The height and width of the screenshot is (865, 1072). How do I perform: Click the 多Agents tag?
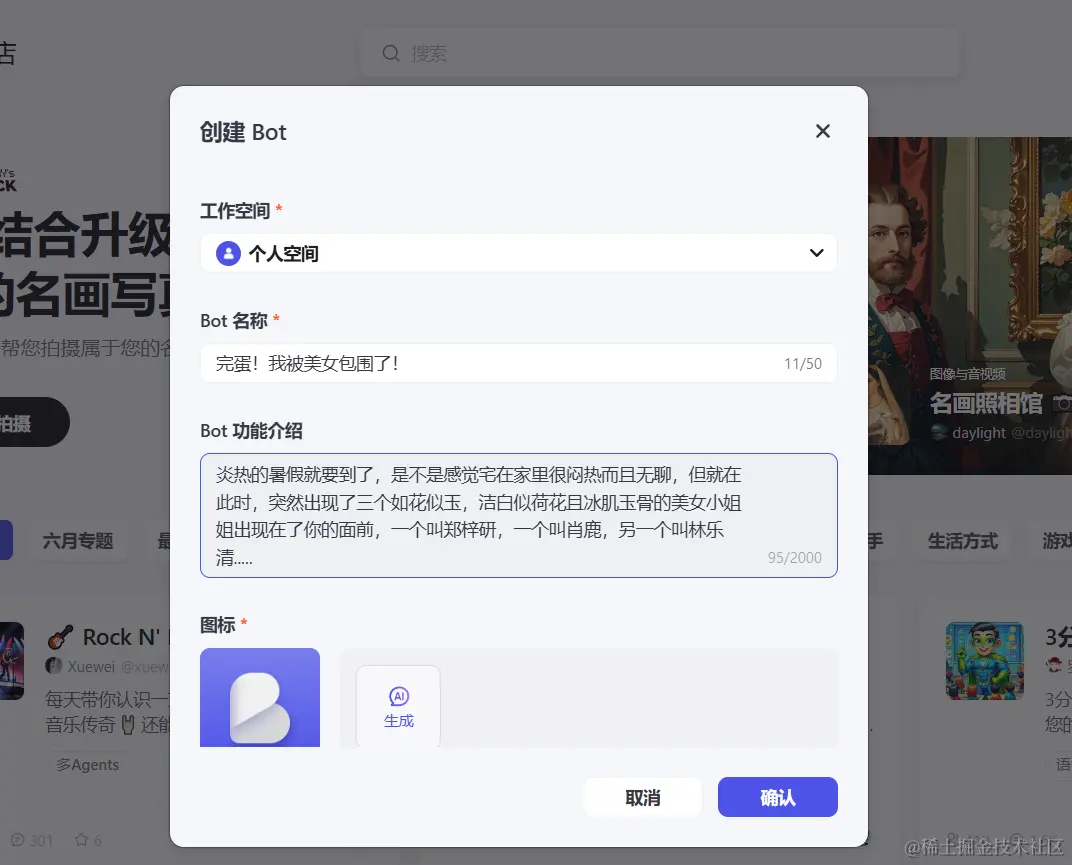(88, 764)
